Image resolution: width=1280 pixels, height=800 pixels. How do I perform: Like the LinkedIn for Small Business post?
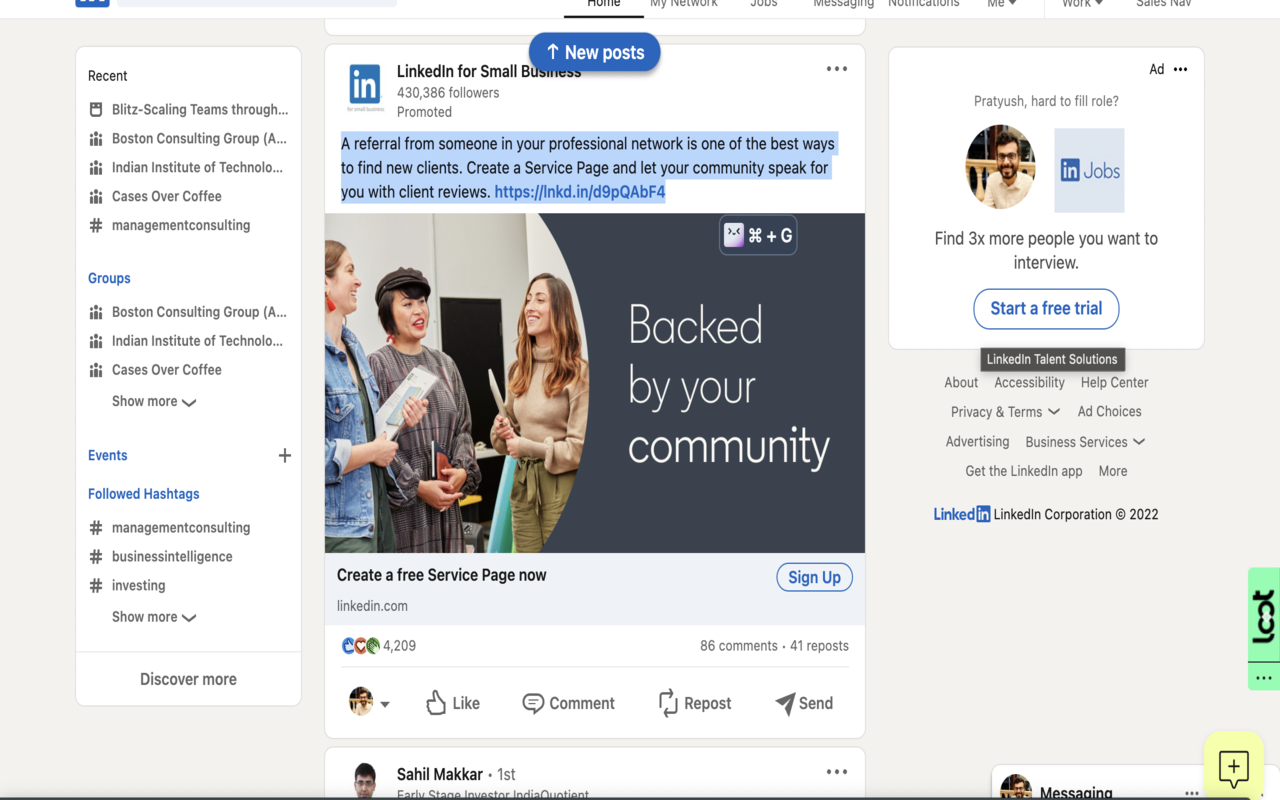pyautogui.click(x=453, y=703)
